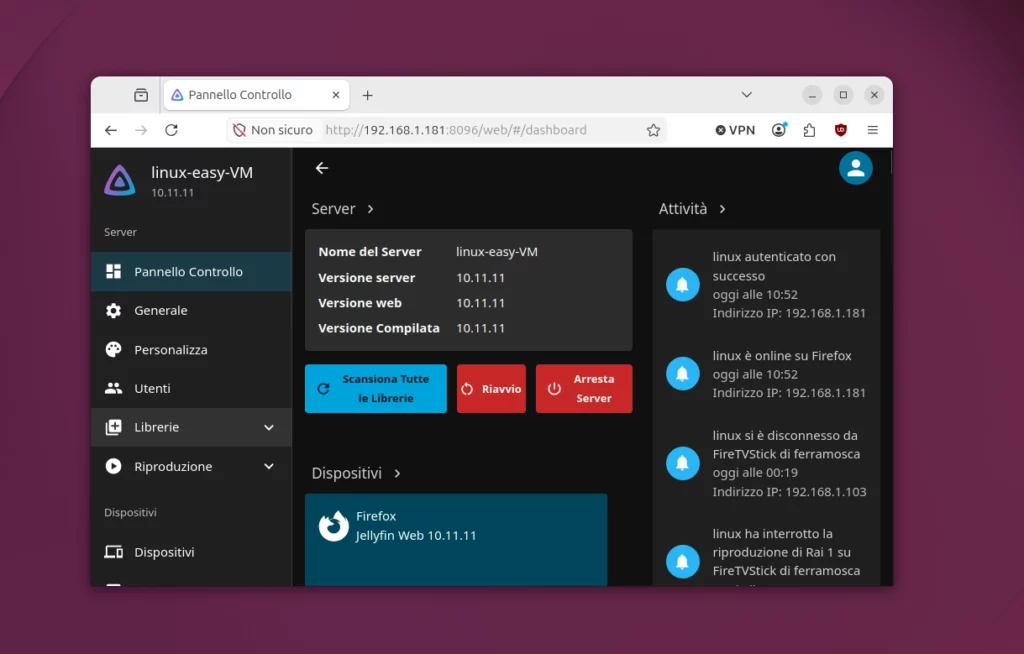Viewport: 1024px width, 654px height.
Task: Click the Riproduzione play icon
Action: point(114,466)
